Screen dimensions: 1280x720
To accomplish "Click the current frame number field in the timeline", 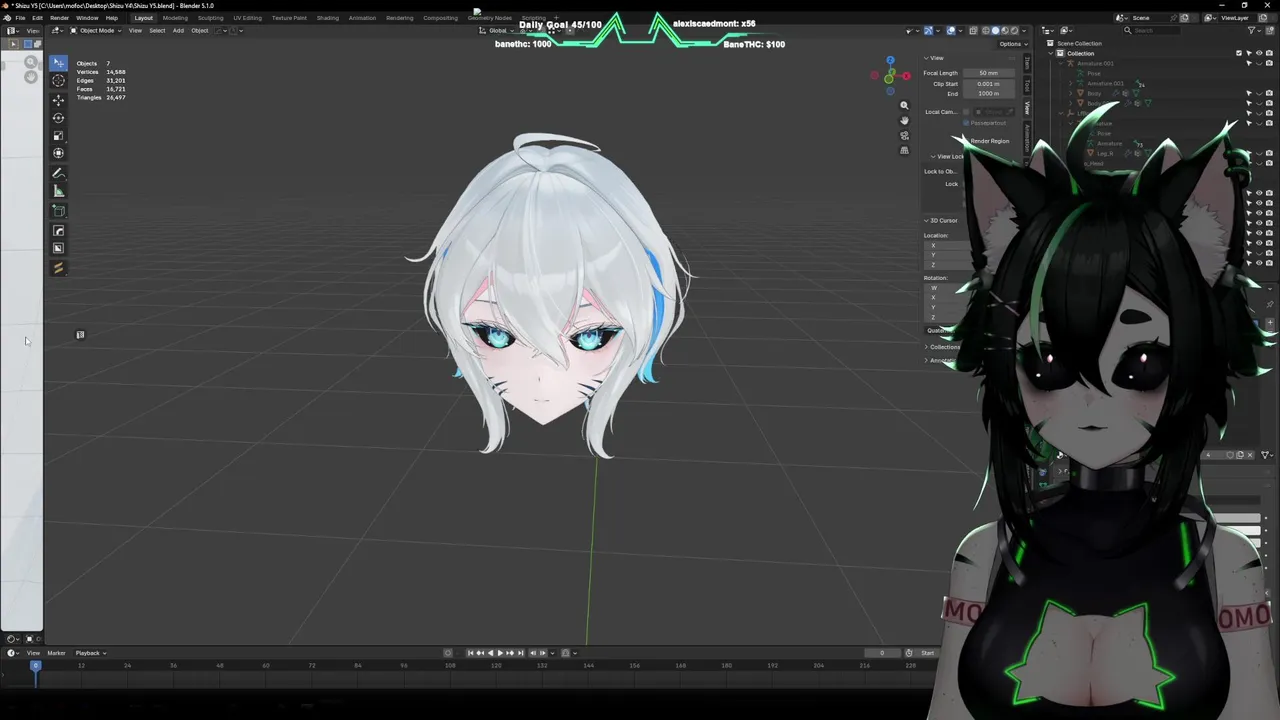I will click(882, 653).
